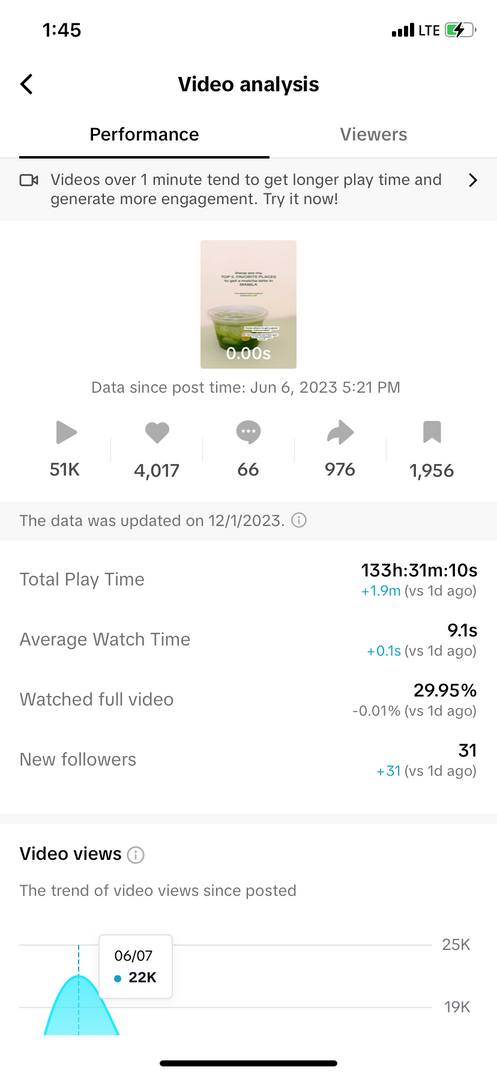Tap the back arrow icon

[x=27, y=84]
